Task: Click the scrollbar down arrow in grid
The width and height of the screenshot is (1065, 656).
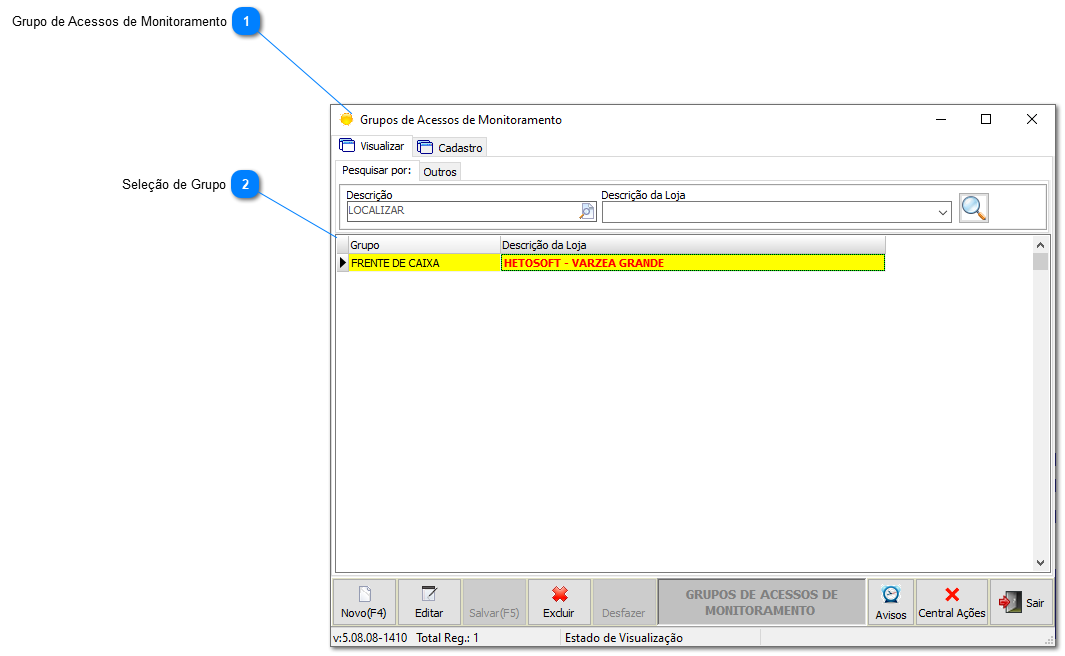Action: point(1040,563)
